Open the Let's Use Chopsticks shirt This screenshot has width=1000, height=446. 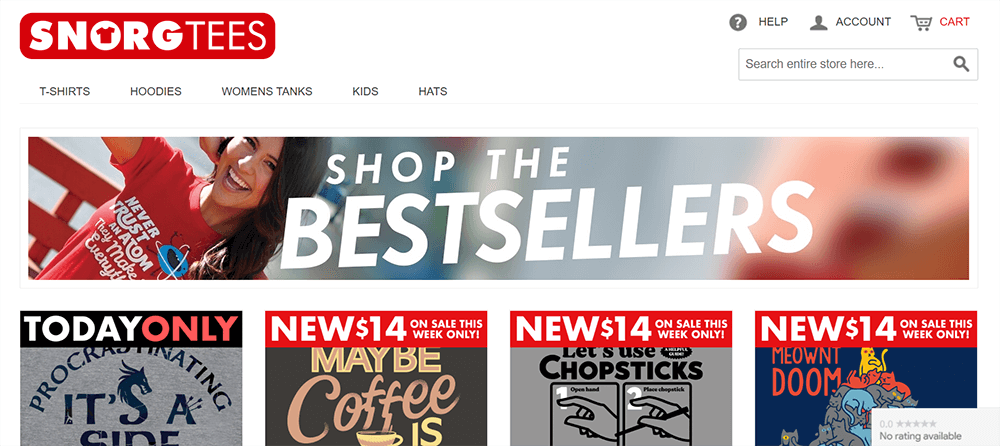621,378
